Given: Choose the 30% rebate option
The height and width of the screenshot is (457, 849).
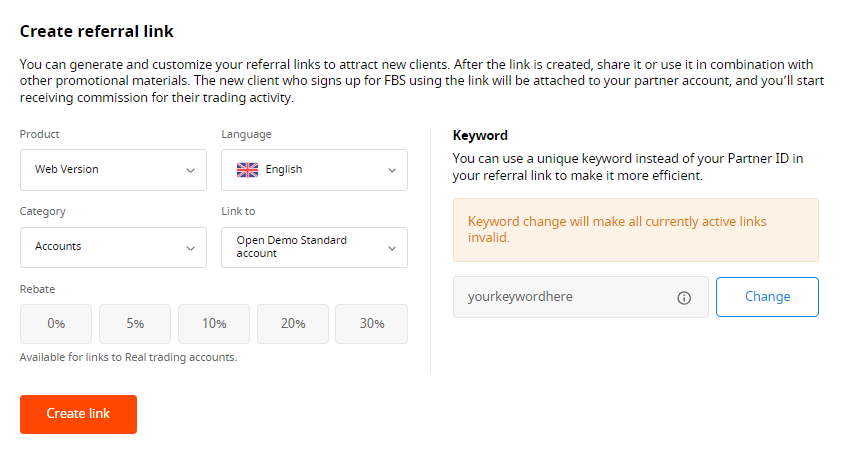Looking at the screenshot, I should coord(371,324).
